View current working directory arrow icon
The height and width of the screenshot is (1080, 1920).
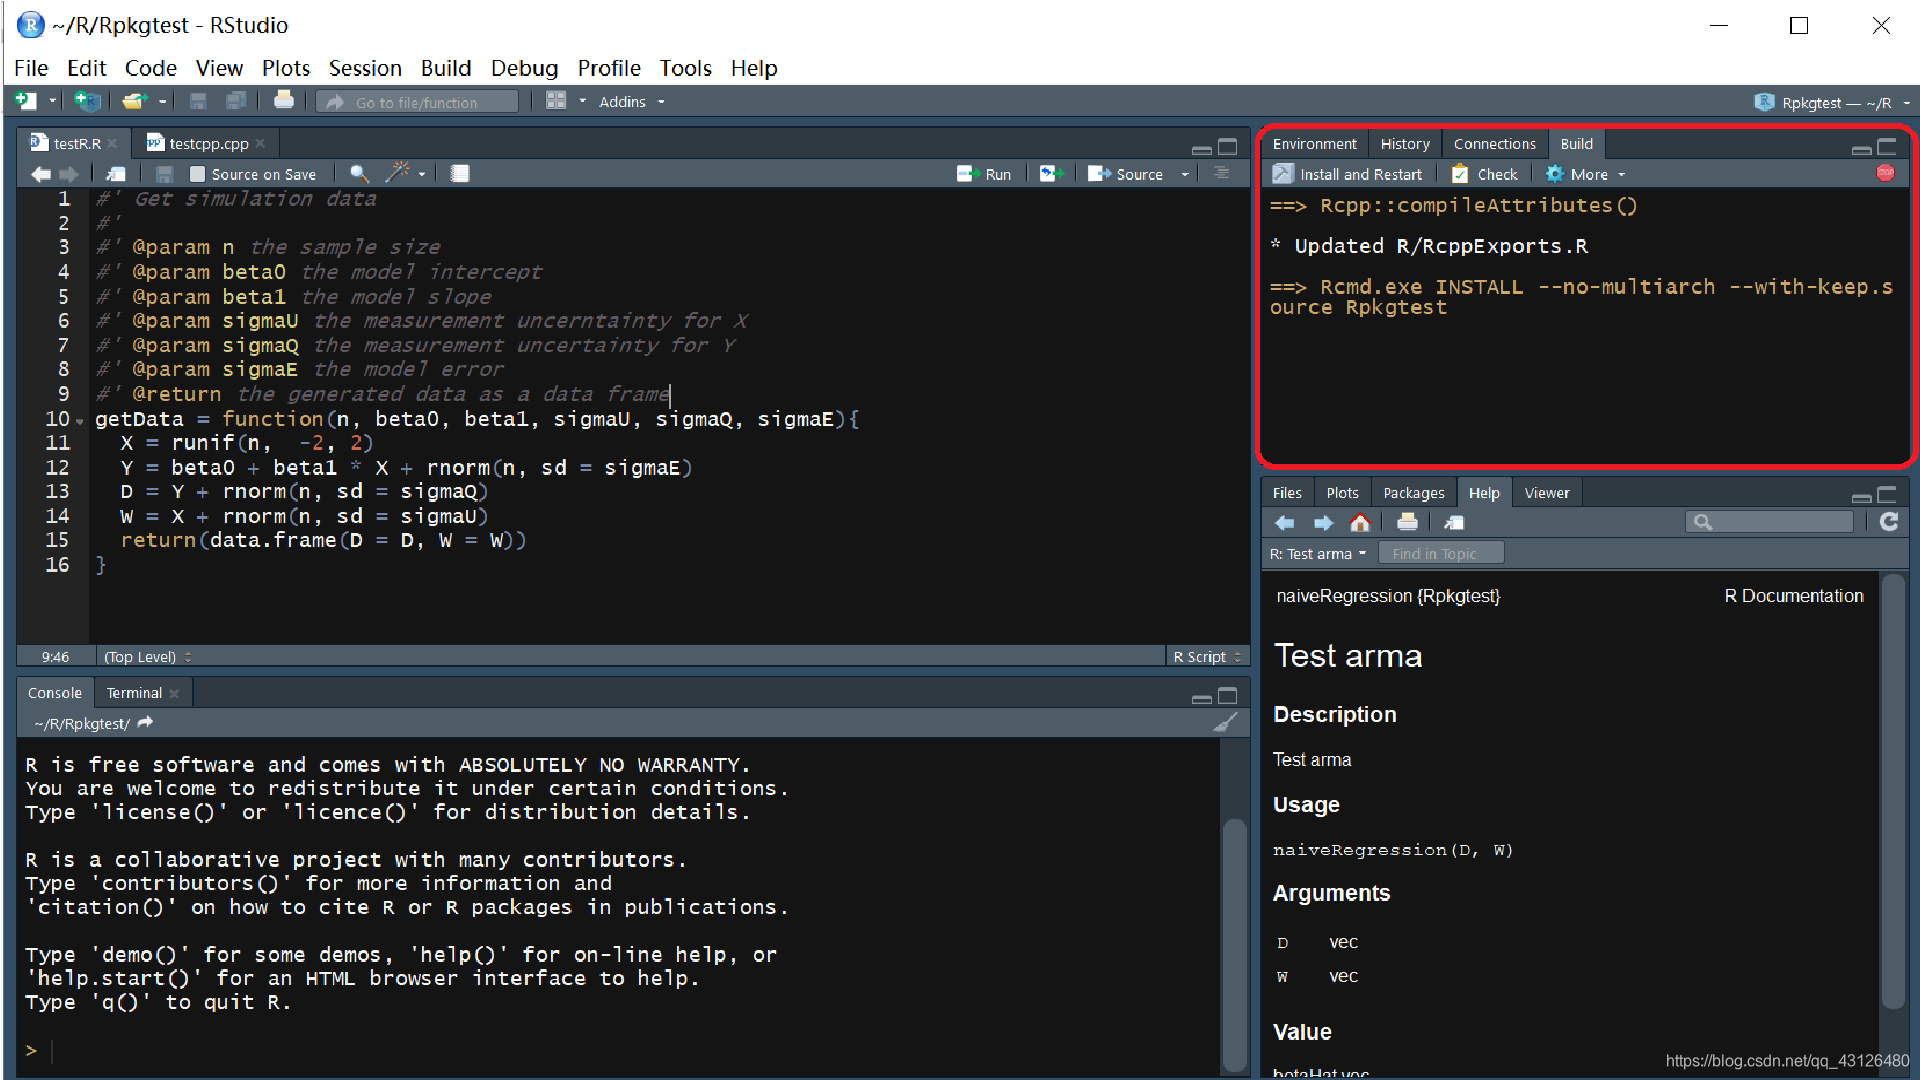point(146,723)
